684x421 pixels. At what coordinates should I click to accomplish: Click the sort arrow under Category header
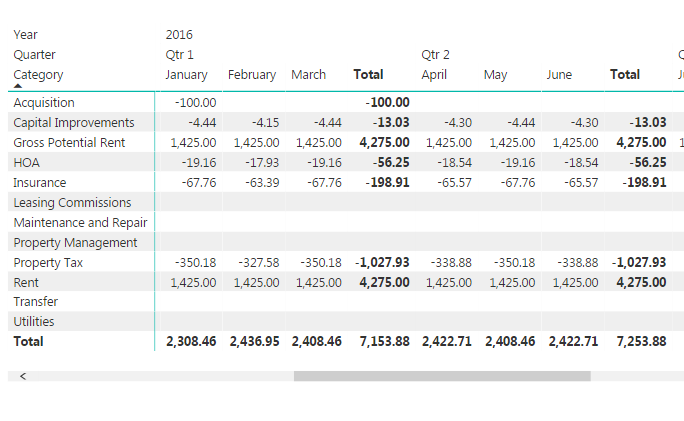coord(17,86)
